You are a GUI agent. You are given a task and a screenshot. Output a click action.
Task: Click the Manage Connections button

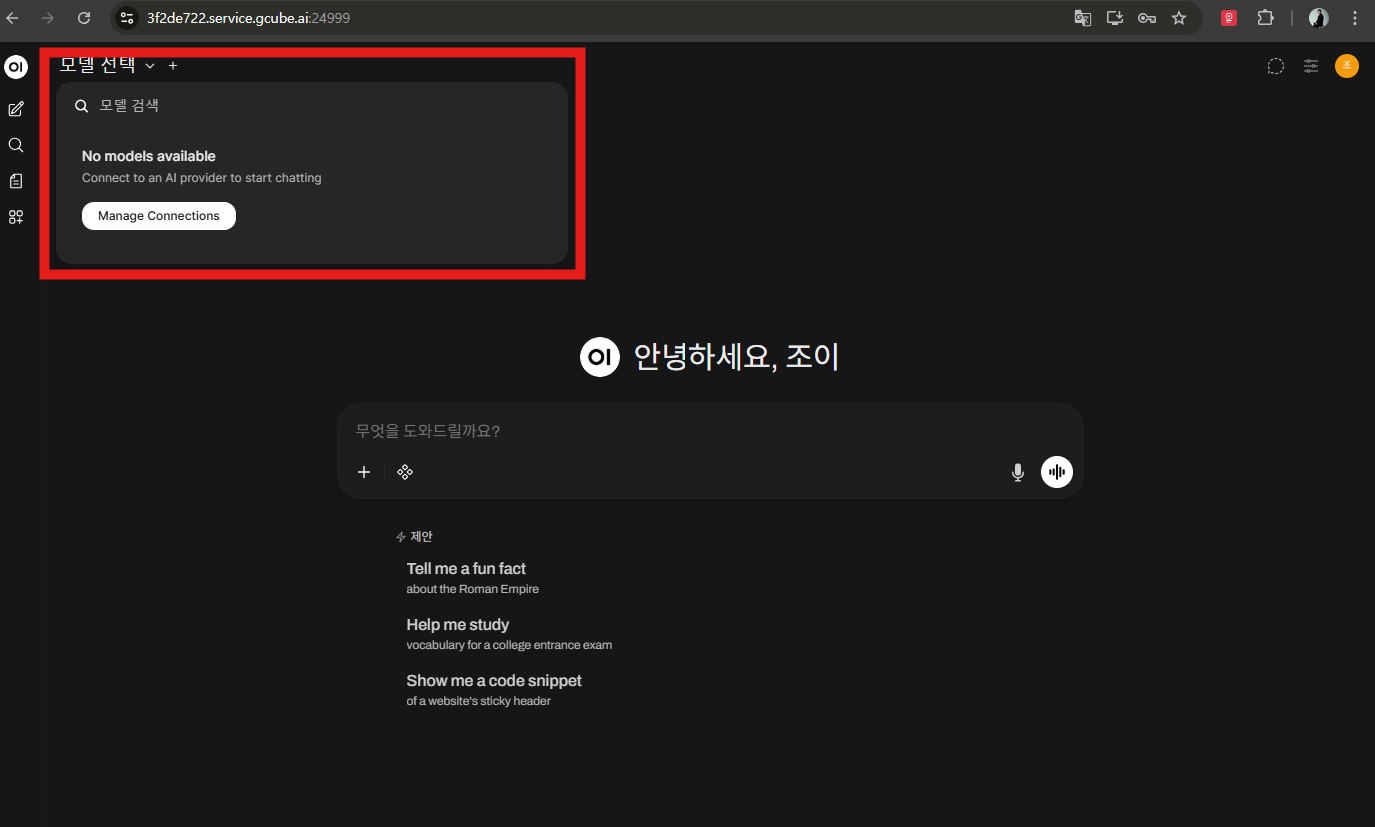tap(158, 215)
